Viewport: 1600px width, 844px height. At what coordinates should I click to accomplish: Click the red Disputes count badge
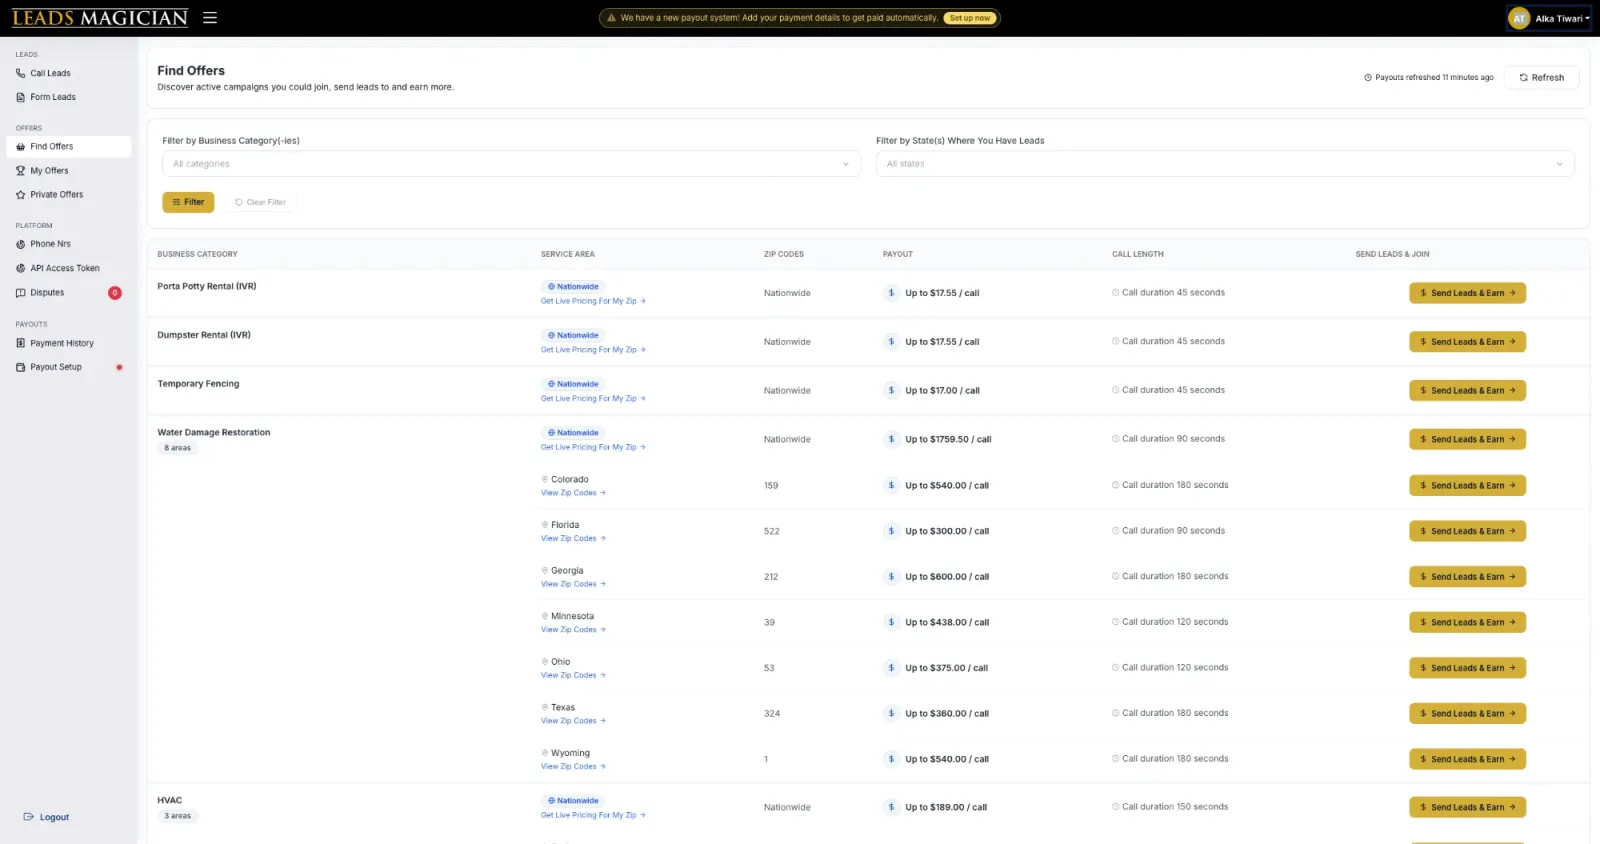pyautogui.click(x=115, y=293)
